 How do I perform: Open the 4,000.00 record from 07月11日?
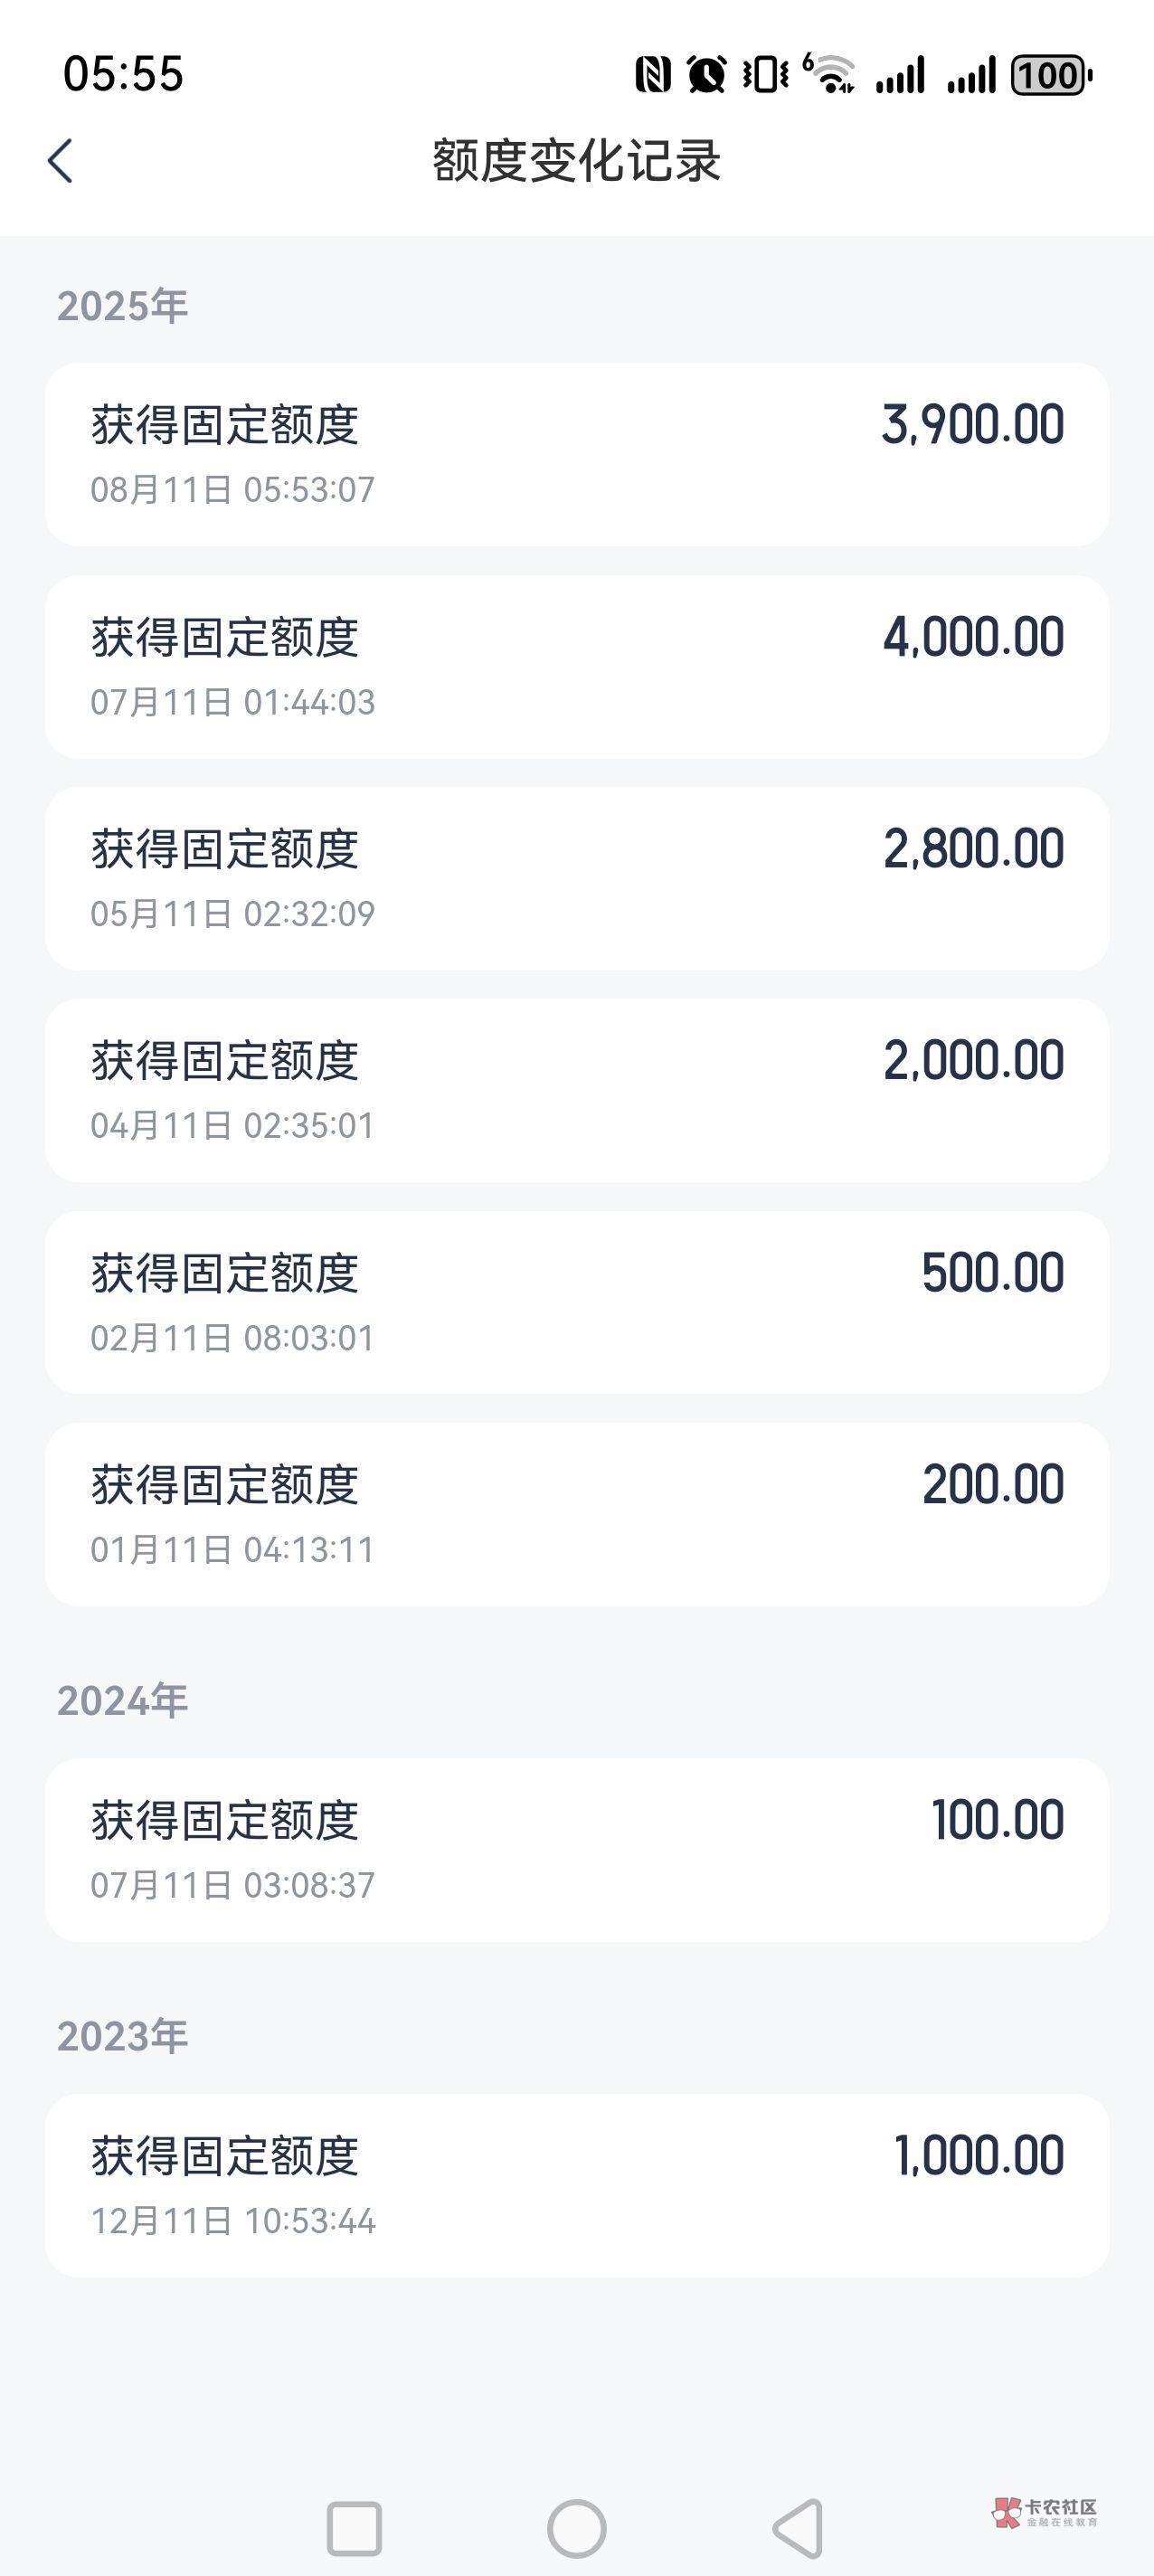coord(577,667)
